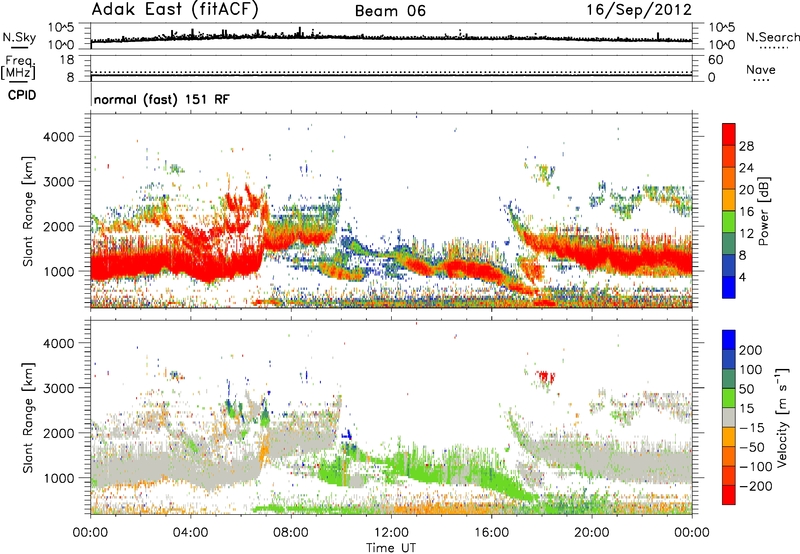Click '4000' on power panel range axis
Image resolution: width=800 pixels, height=554 pixels.
[59, 137]
